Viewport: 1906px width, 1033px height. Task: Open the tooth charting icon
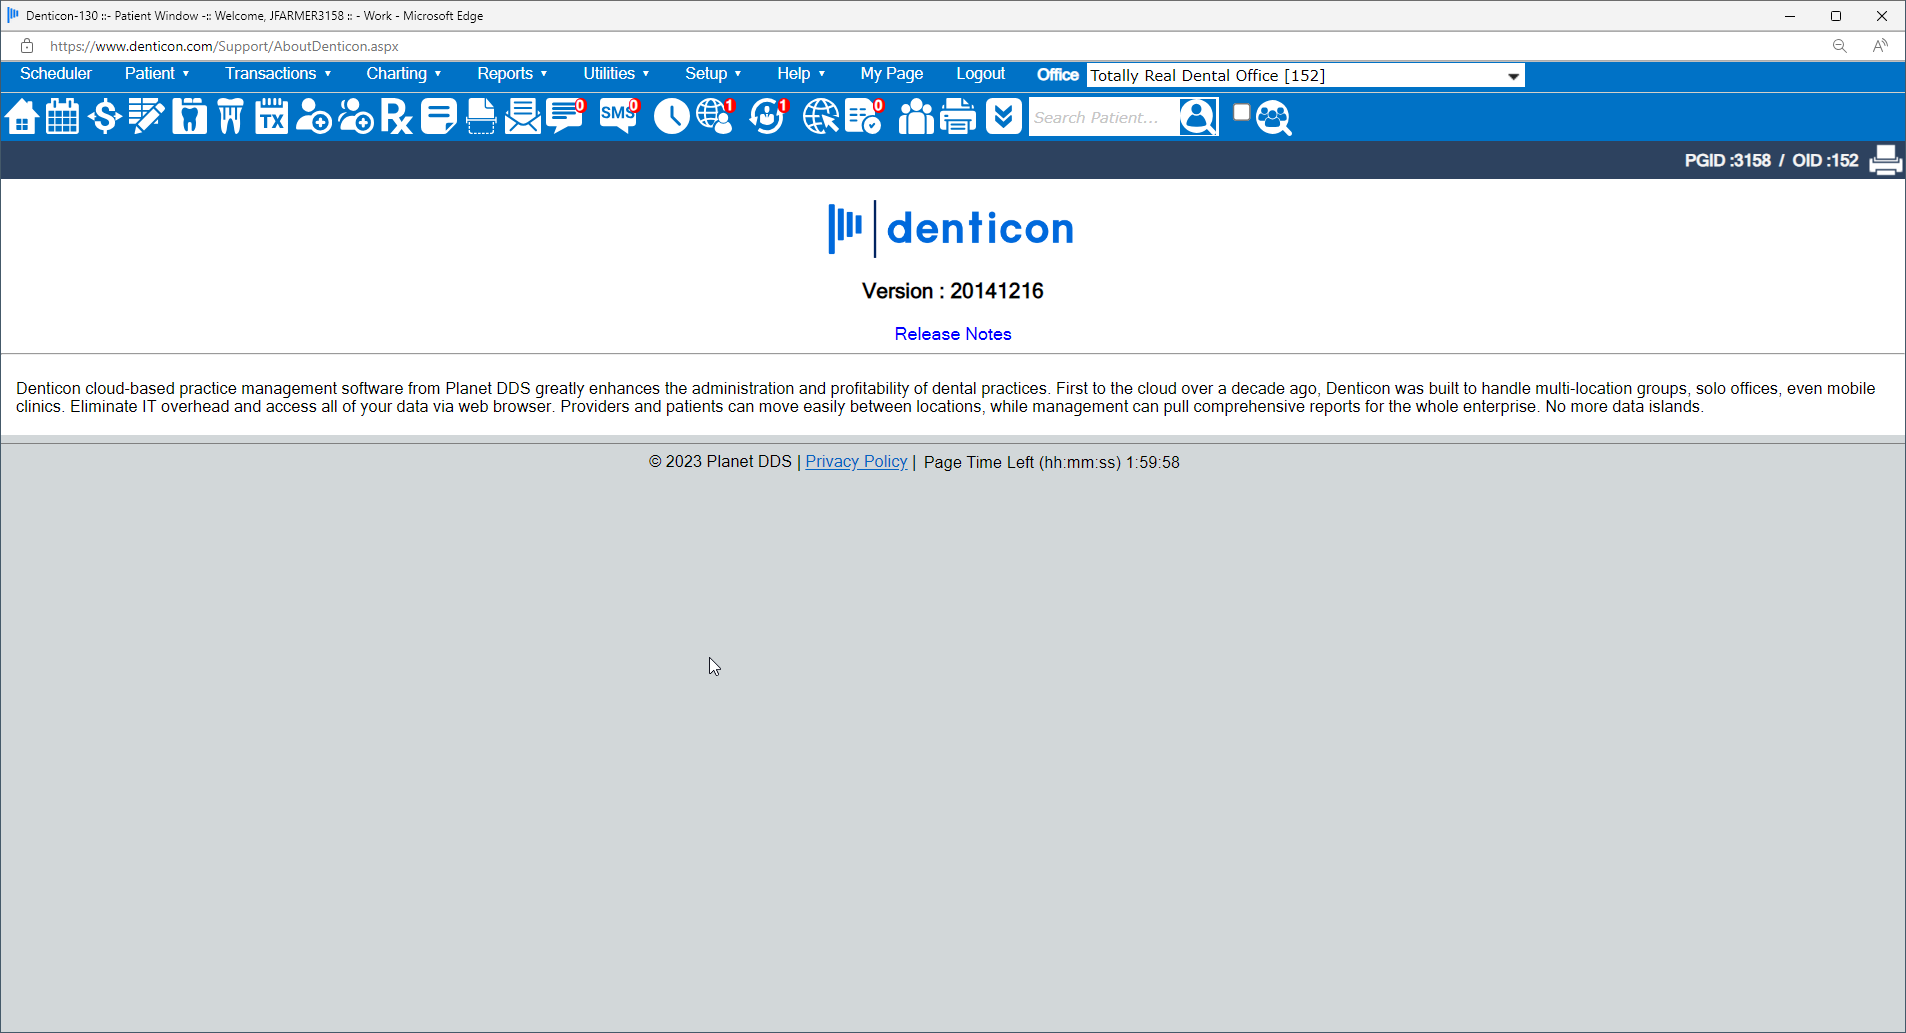[189, 117]
